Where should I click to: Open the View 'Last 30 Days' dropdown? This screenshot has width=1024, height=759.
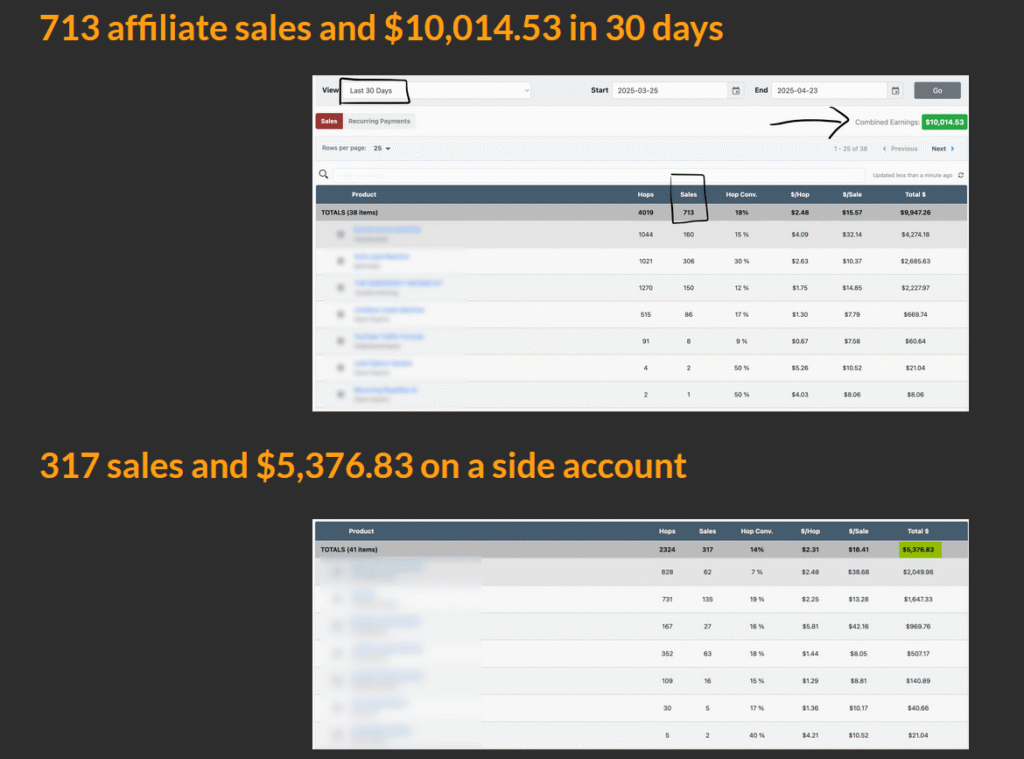point(436,90)
